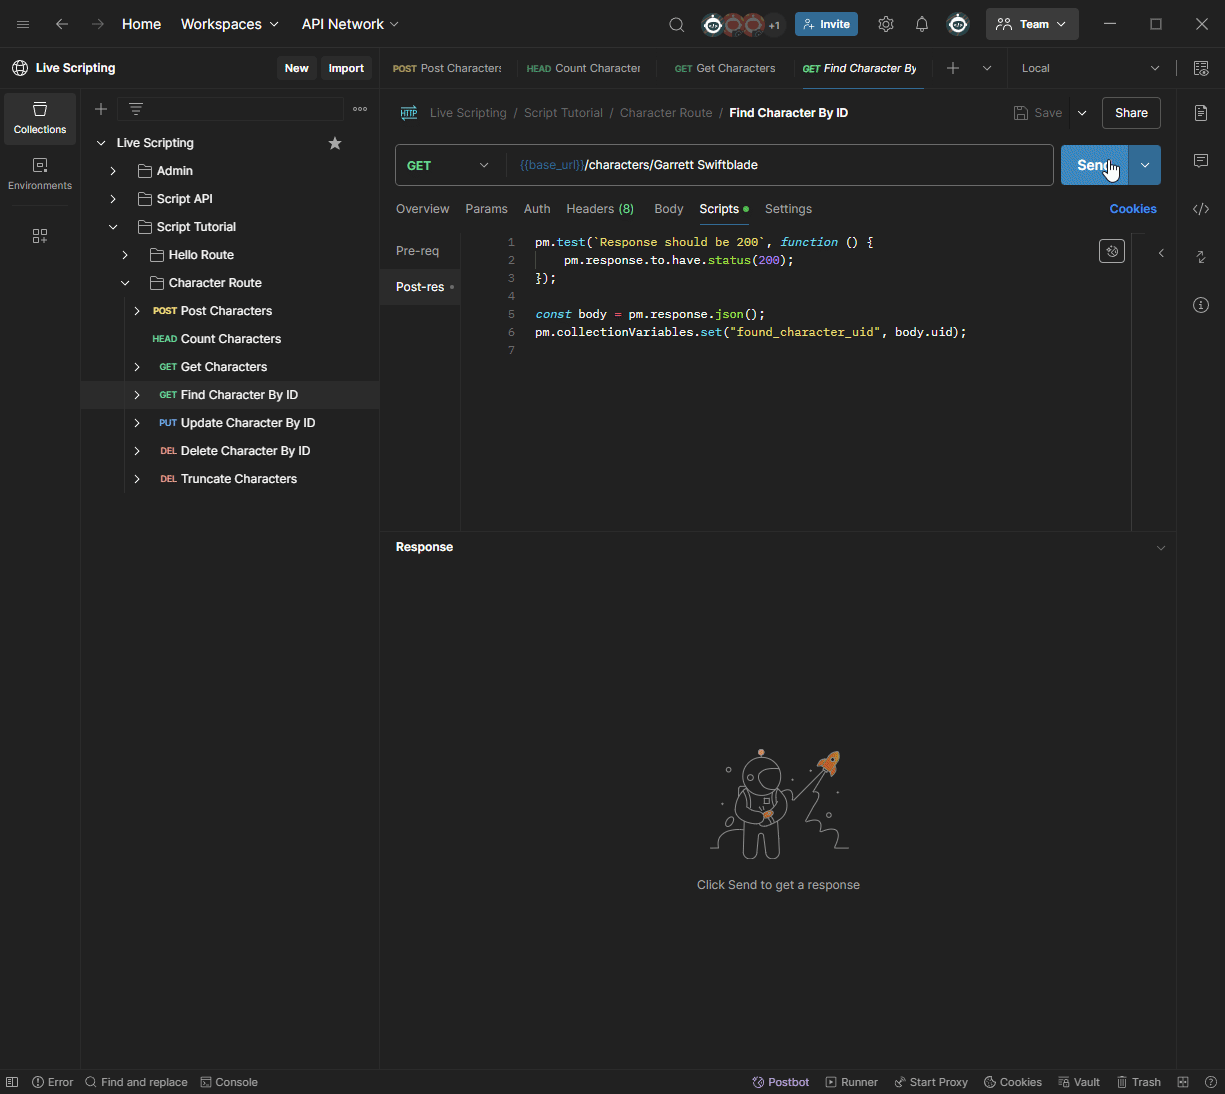Open Truncate Characters request
This screenshot has height=1094, width=1225.
239,479
